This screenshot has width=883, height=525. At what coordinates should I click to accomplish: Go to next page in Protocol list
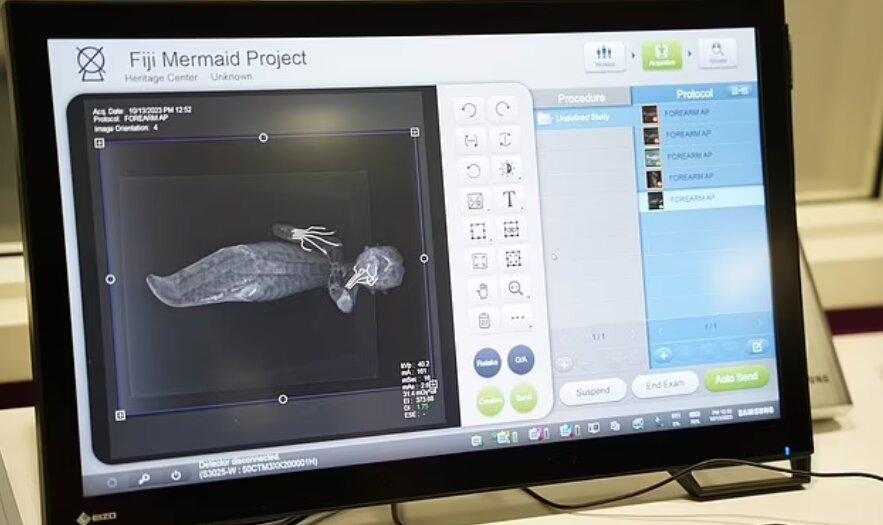(x=759, y=324)
